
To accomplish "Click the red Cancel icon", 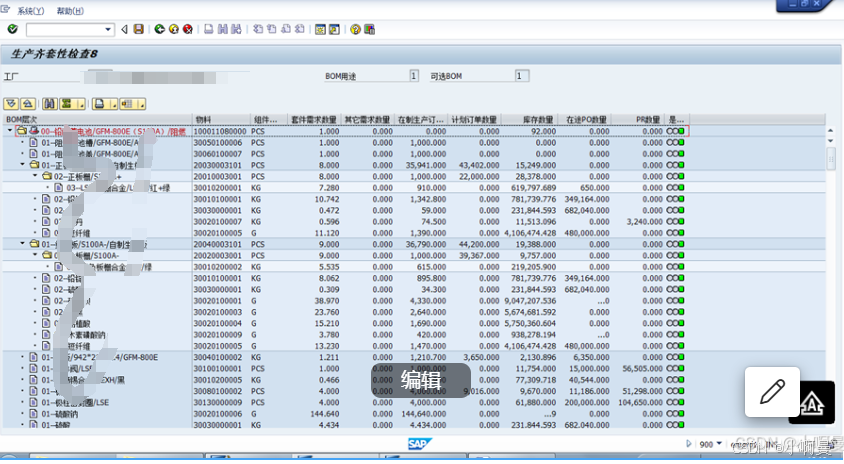I will 187,29.
